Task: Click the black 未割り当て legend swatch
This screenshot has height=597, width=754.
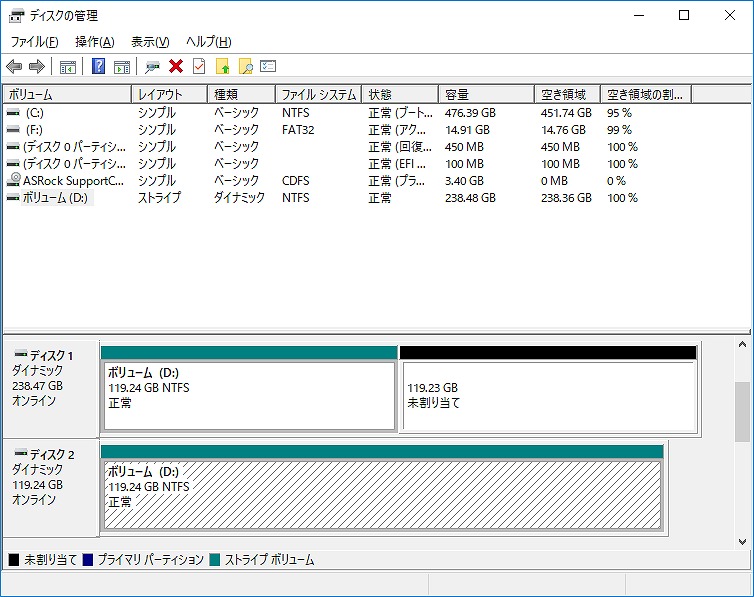Action: 14,560
